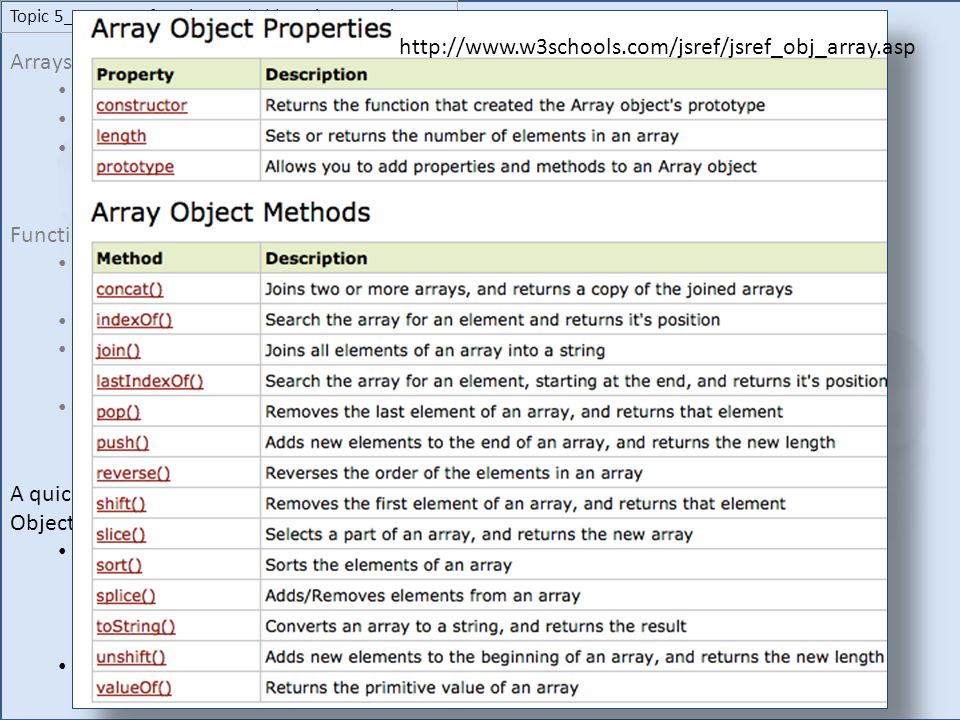Click 'Selects a part of an array' description
960x720 pixels.
[479, 534]
